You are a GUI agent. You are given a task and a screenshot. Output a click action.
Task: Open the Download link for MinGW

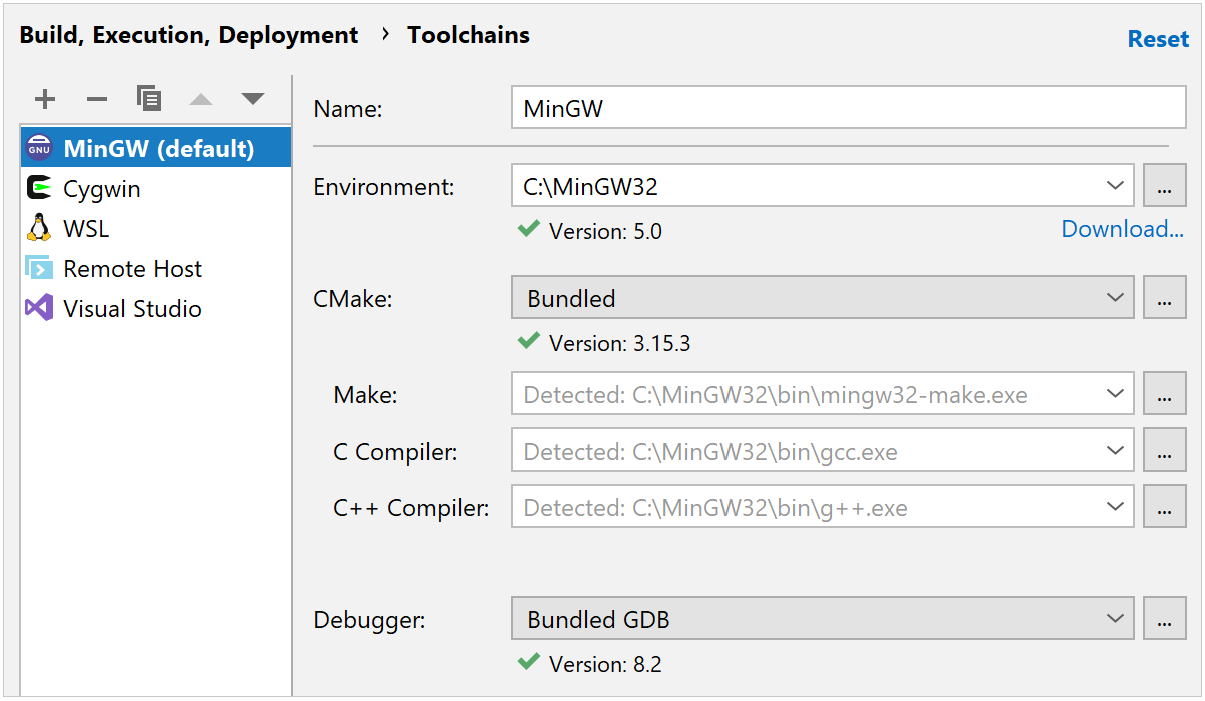(x=1122, y=229)
